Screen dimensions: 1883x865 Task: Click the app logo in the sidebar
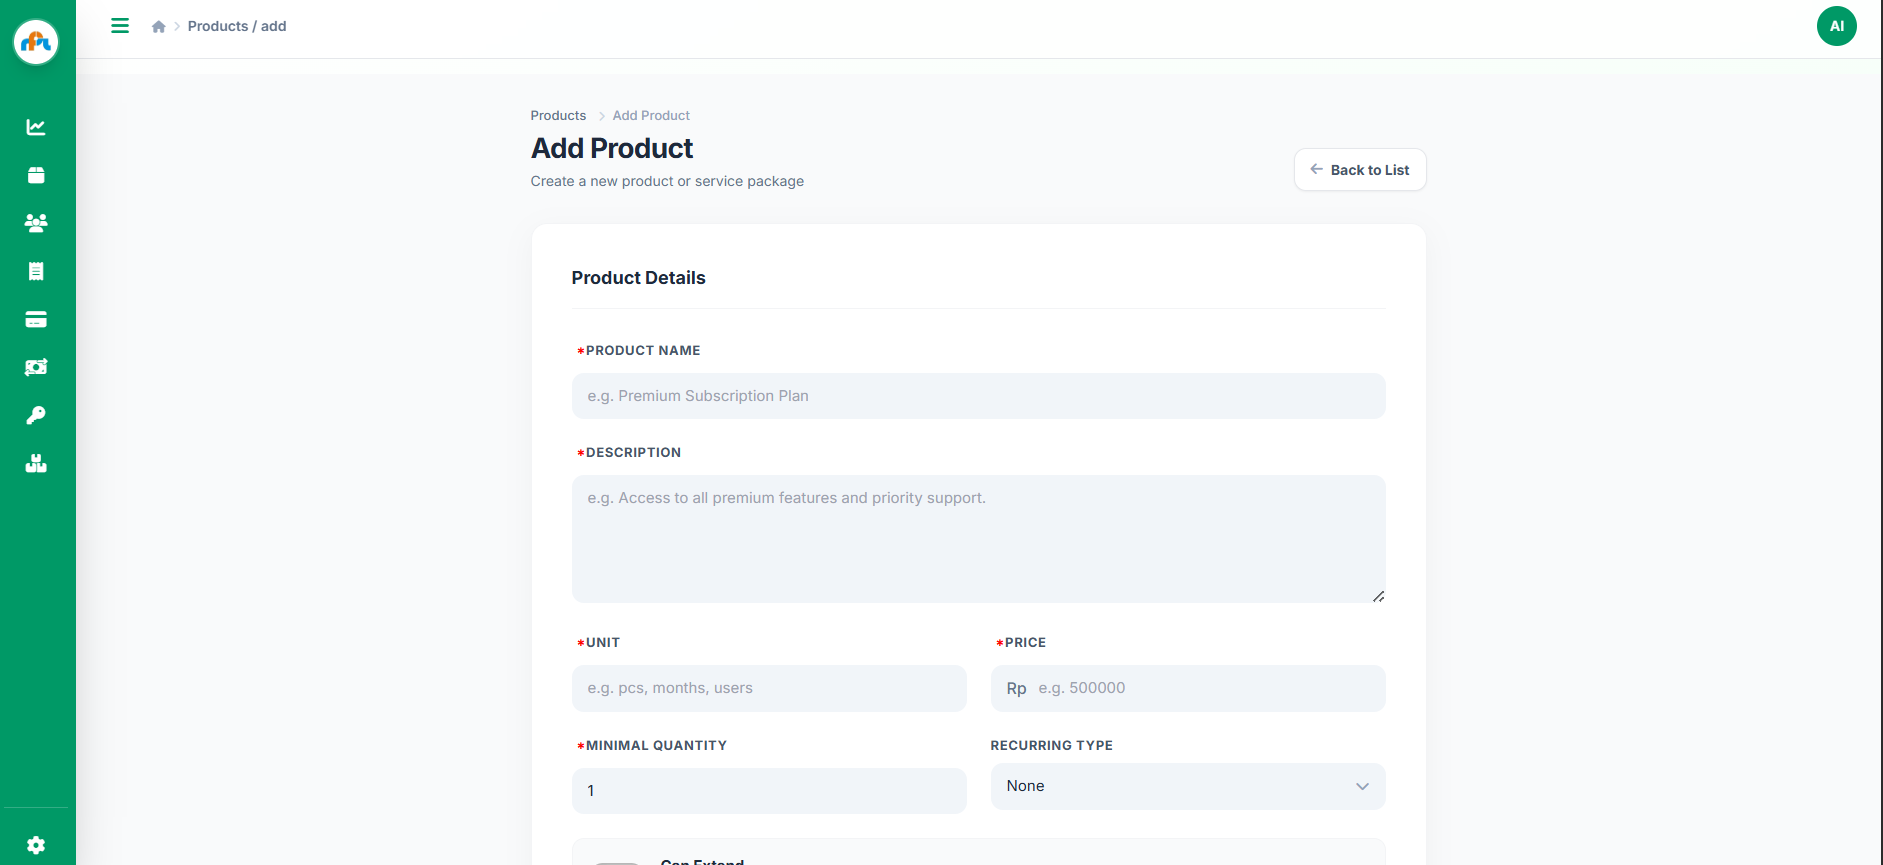tap(36, 42)
